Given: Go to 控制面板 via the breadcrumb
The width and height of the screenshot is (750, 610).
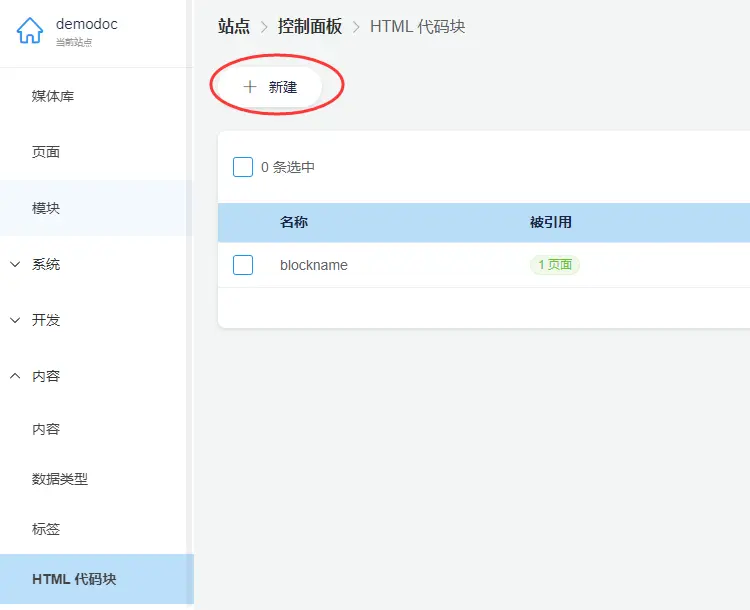Looking at the screenshot, I should tap(310, 26).
